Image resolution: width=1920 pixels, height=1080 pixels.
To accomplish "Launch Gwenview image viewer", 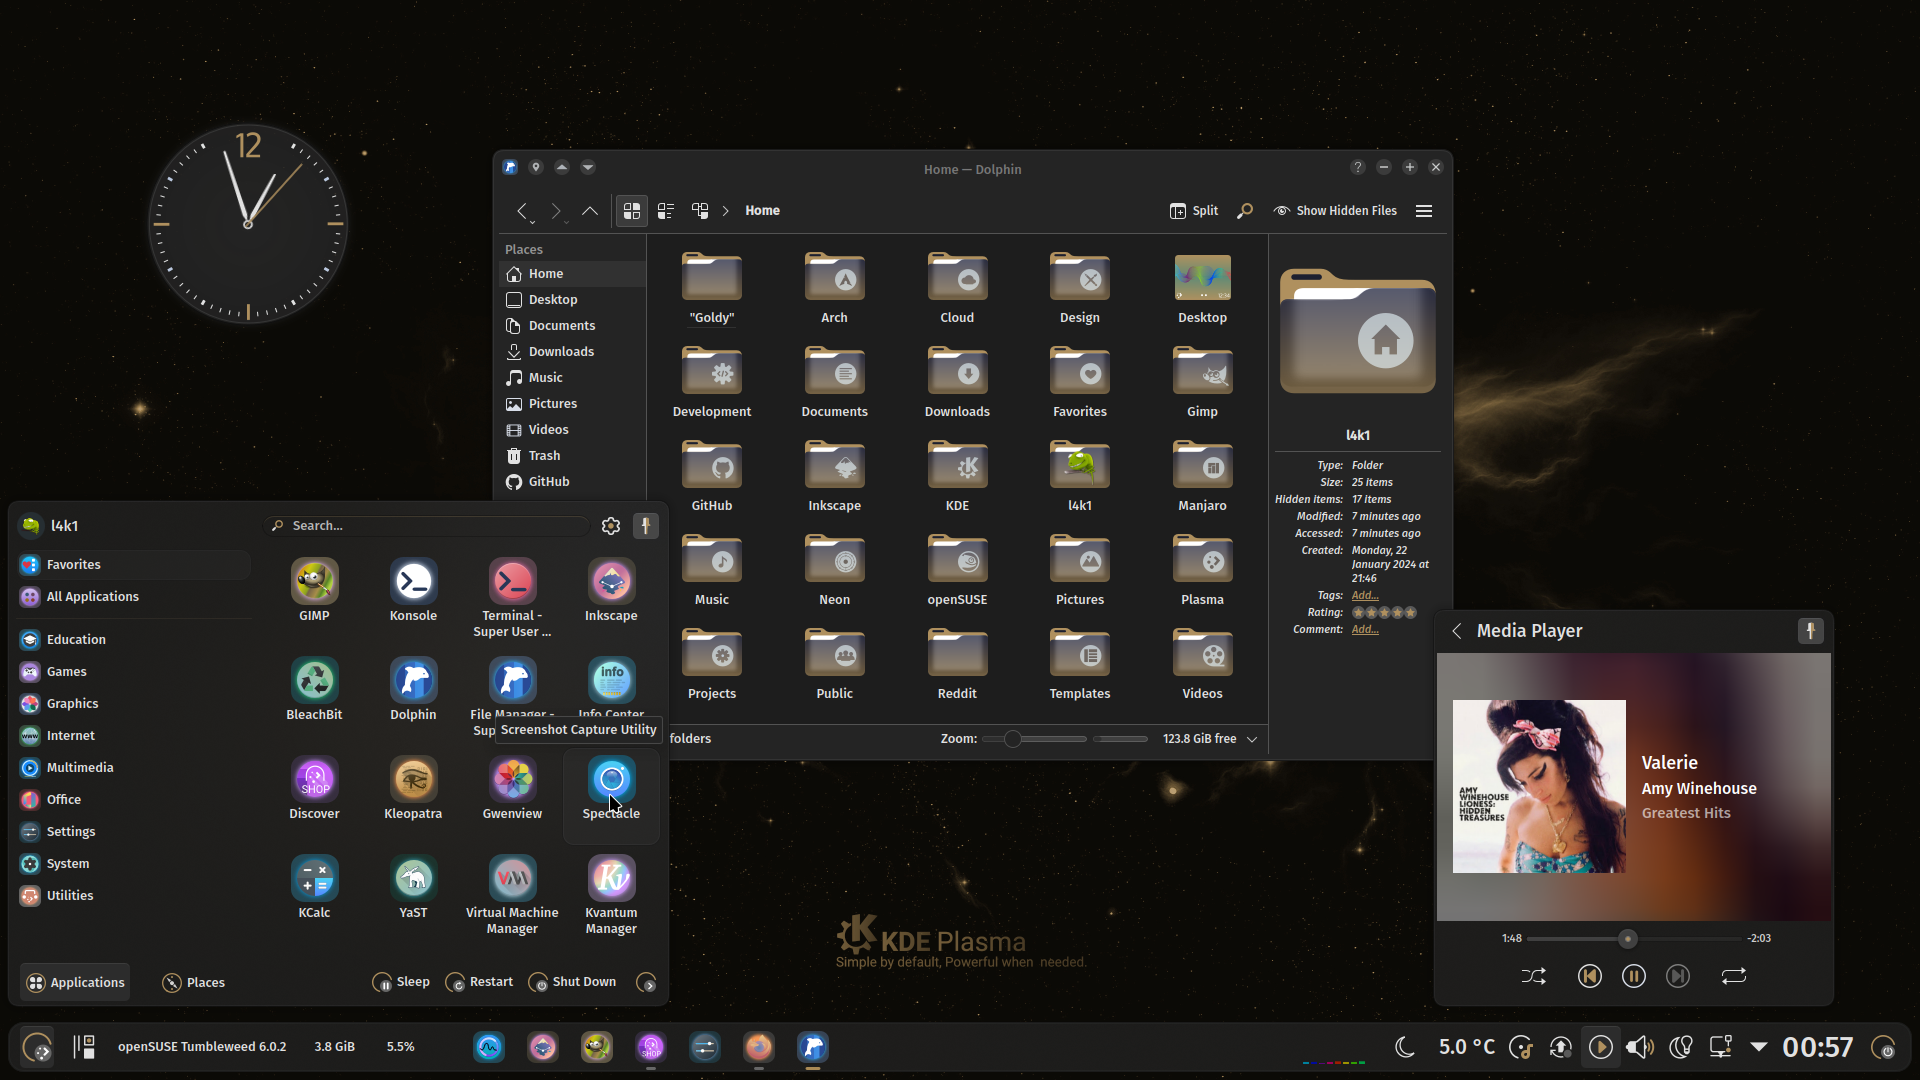I will (512, 789).
